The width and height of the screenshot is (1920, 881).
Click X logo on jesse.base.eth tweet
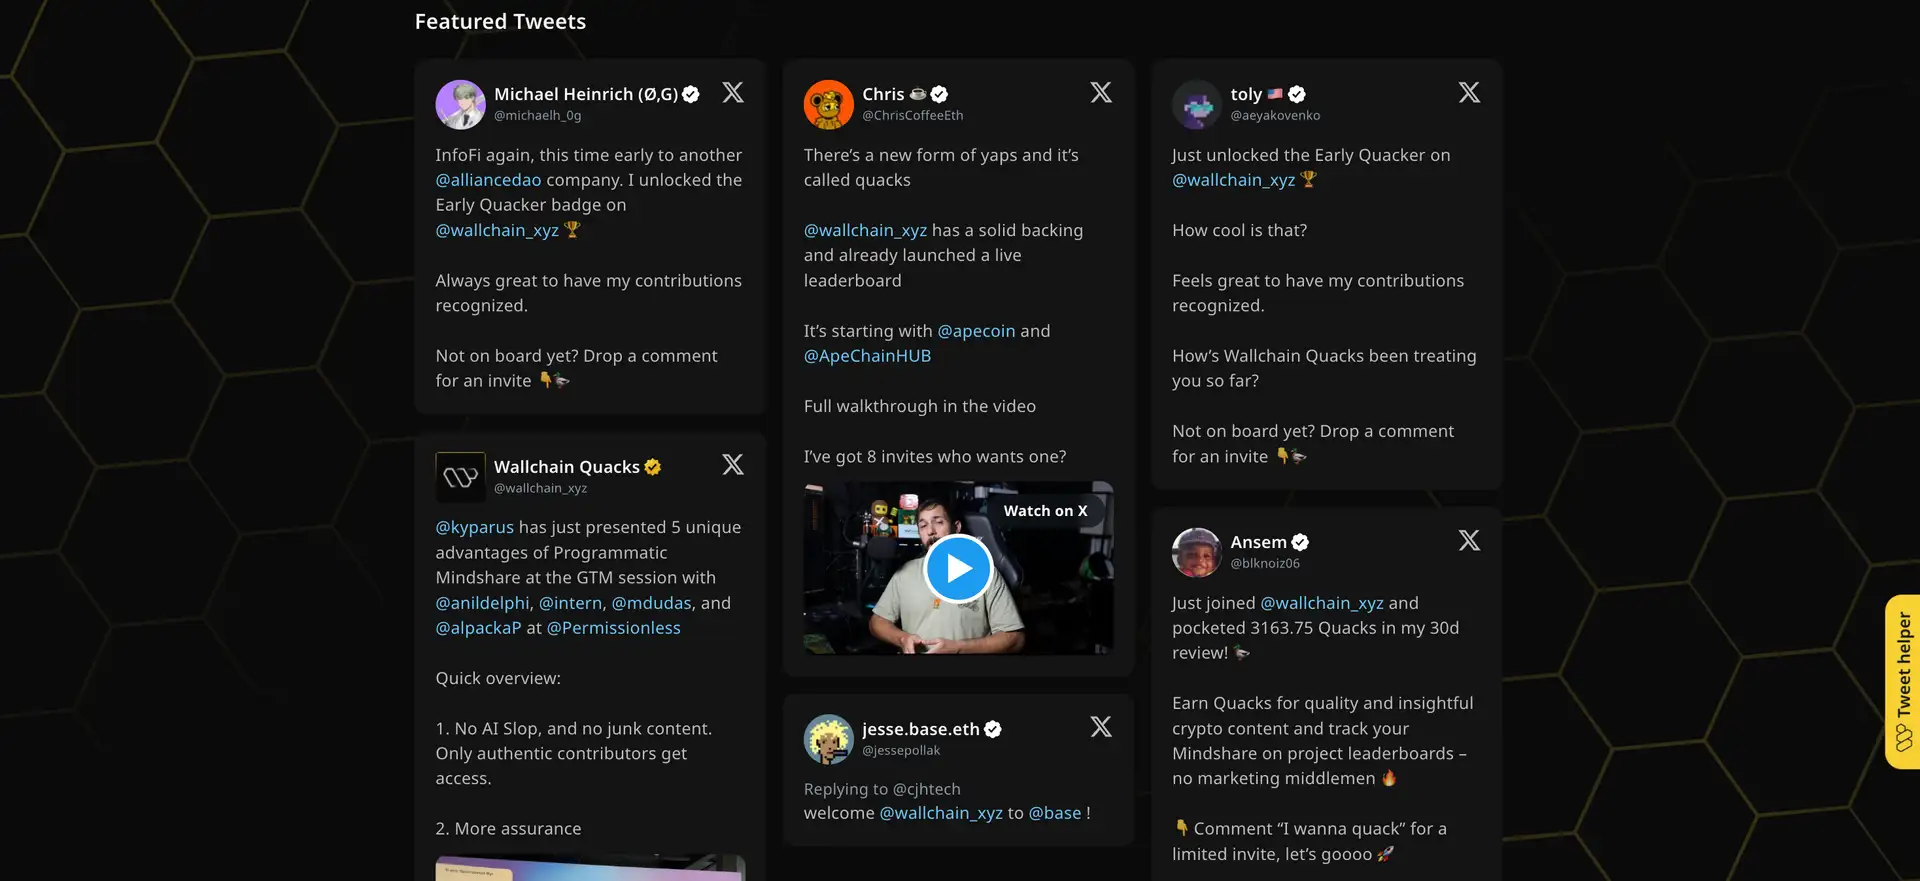[x=1100, y=727]
